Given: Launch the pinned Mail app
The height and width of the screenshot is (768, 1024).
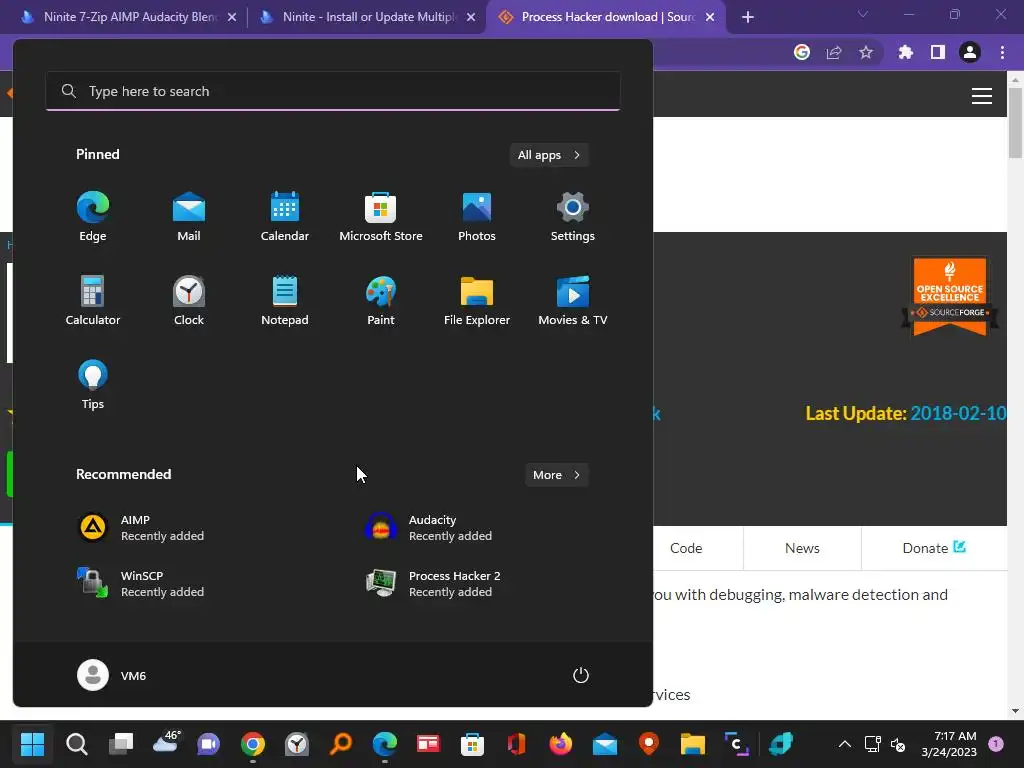Looking at the screenshot, I should [189, 216].
